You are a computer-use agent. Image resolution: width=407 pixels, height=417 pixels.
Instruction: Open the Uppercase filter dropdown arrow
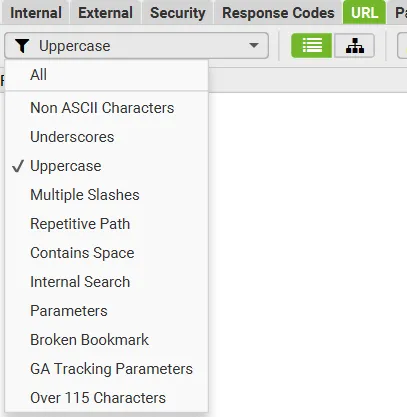coord(254,45)
